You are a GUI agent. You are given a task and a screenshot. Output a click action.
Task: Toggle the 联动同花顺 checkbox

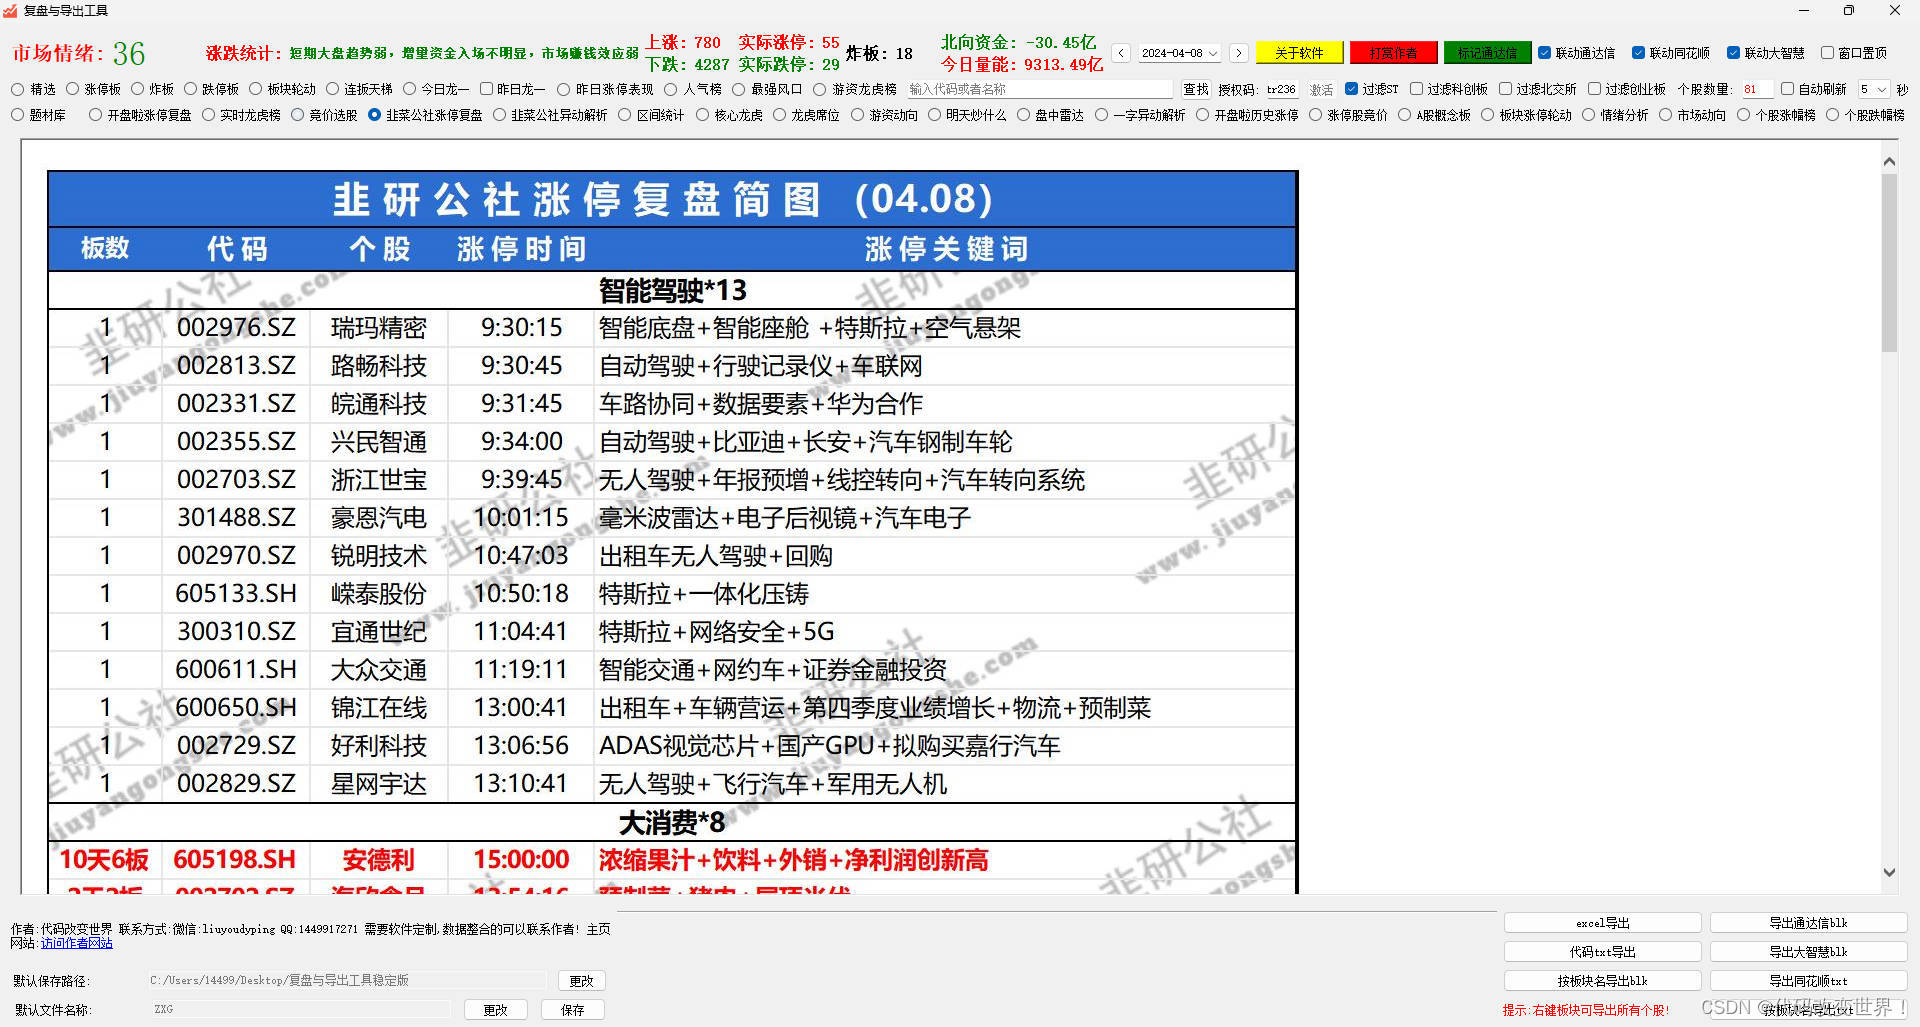pos(1638,53)
